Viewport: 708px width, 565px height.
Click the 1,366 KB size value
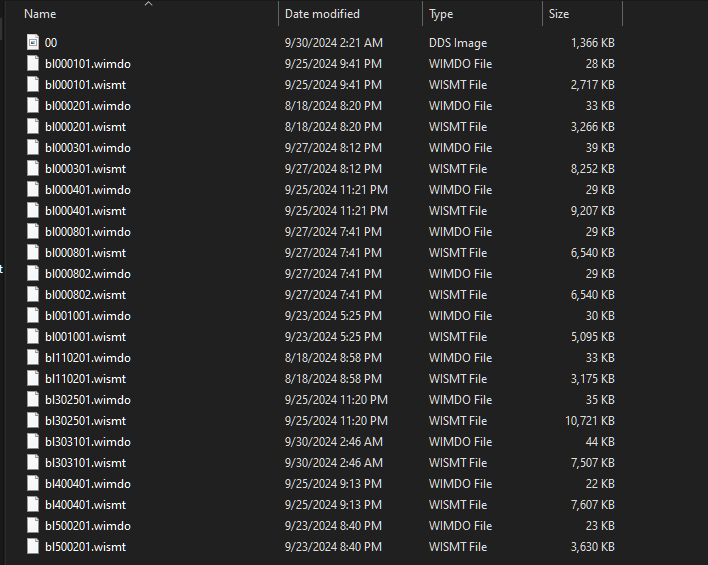592,43
